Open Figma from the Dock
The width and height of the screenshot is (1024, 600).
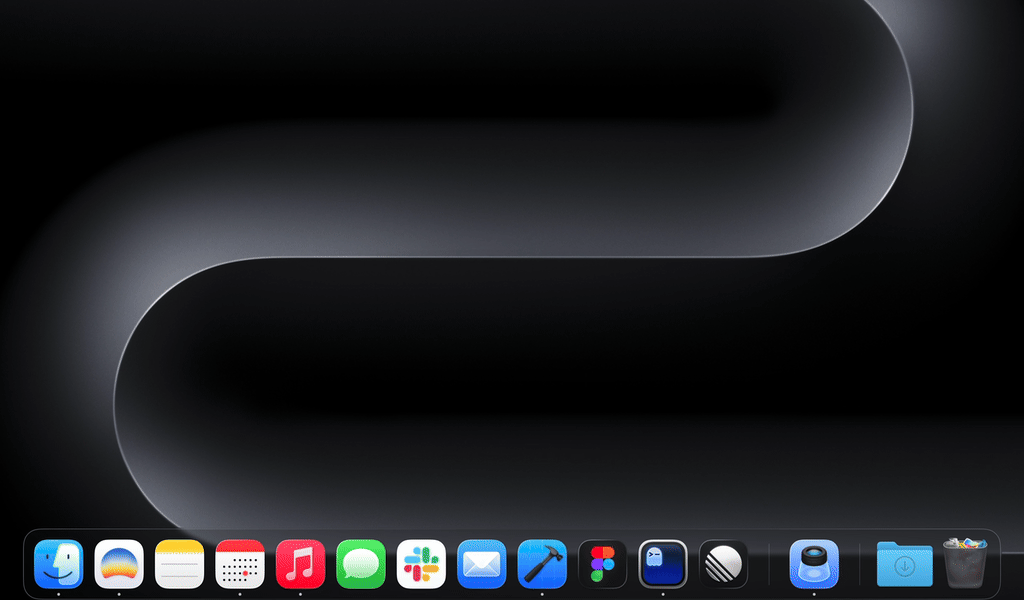602,564
